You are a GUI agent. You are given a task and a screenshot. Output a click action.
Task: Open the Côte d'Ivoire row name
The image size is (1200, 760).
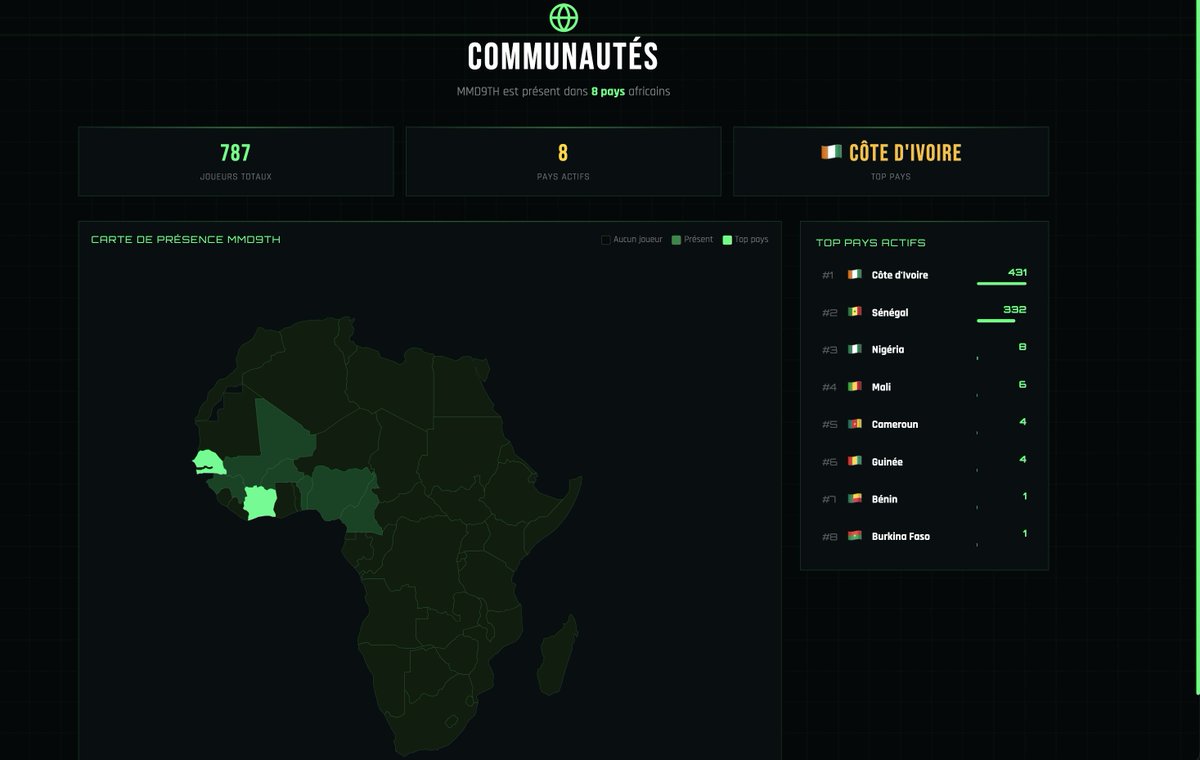(x=900, y=275)
